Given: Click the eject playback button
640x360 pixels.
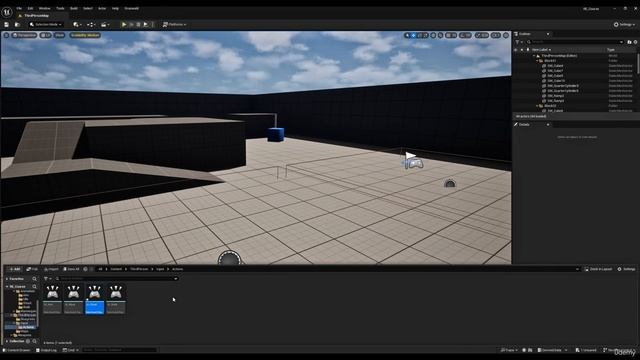Looking at the screenshot, I should (x=145, y=24).
